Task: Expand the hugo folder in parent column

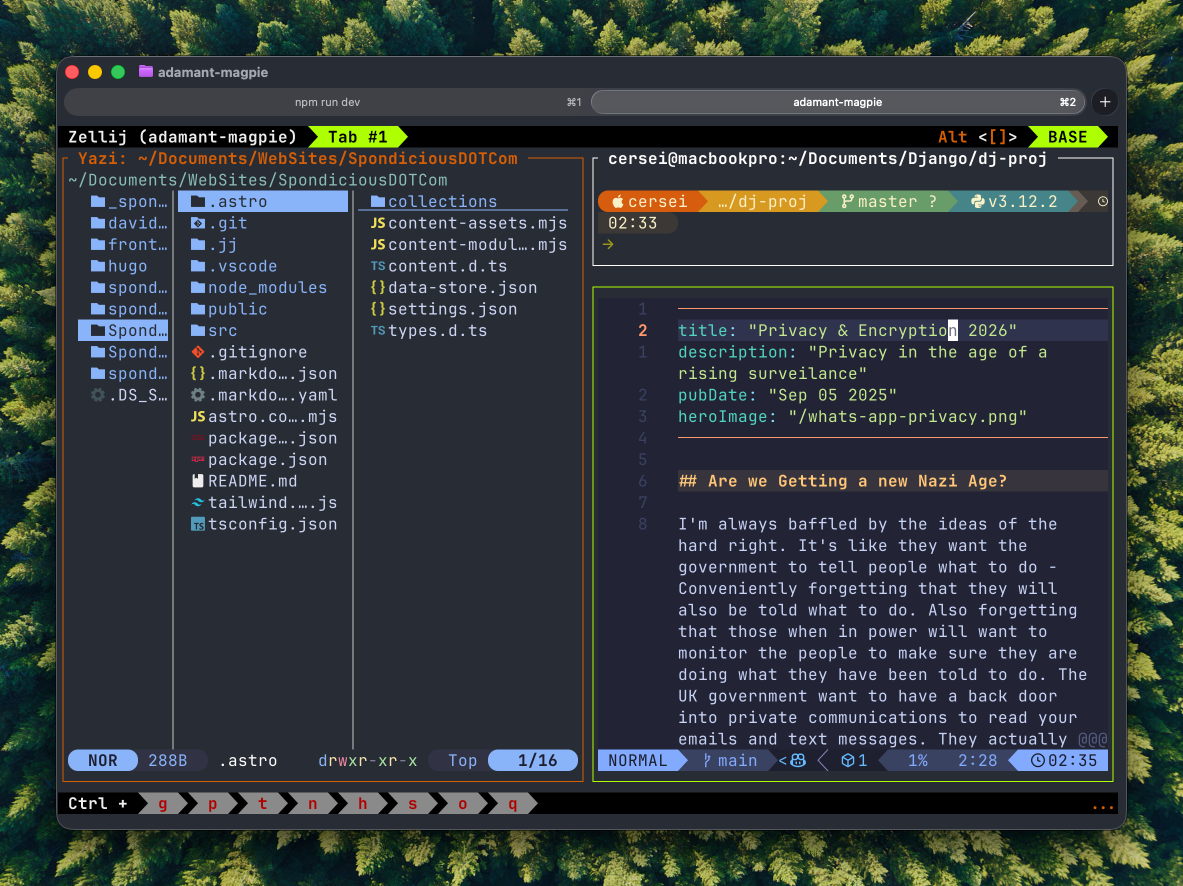Action: point(127,266)
